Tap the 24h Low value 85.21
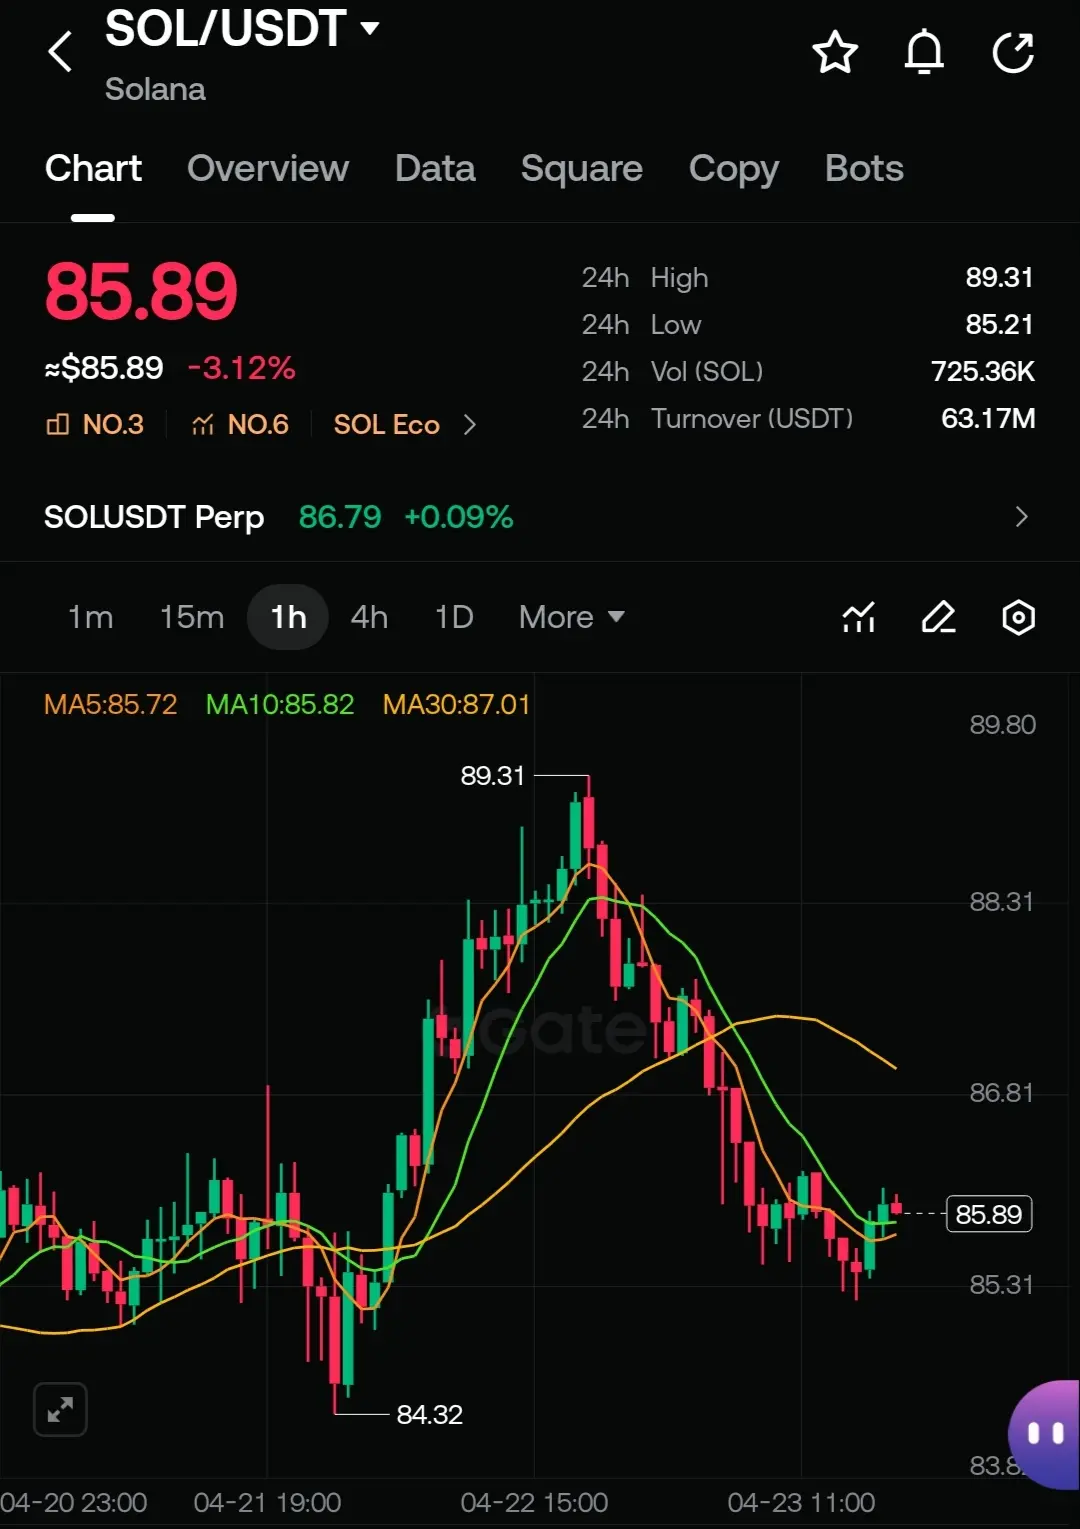Screen dimensions: 1080x1529 tap(999, 324)
